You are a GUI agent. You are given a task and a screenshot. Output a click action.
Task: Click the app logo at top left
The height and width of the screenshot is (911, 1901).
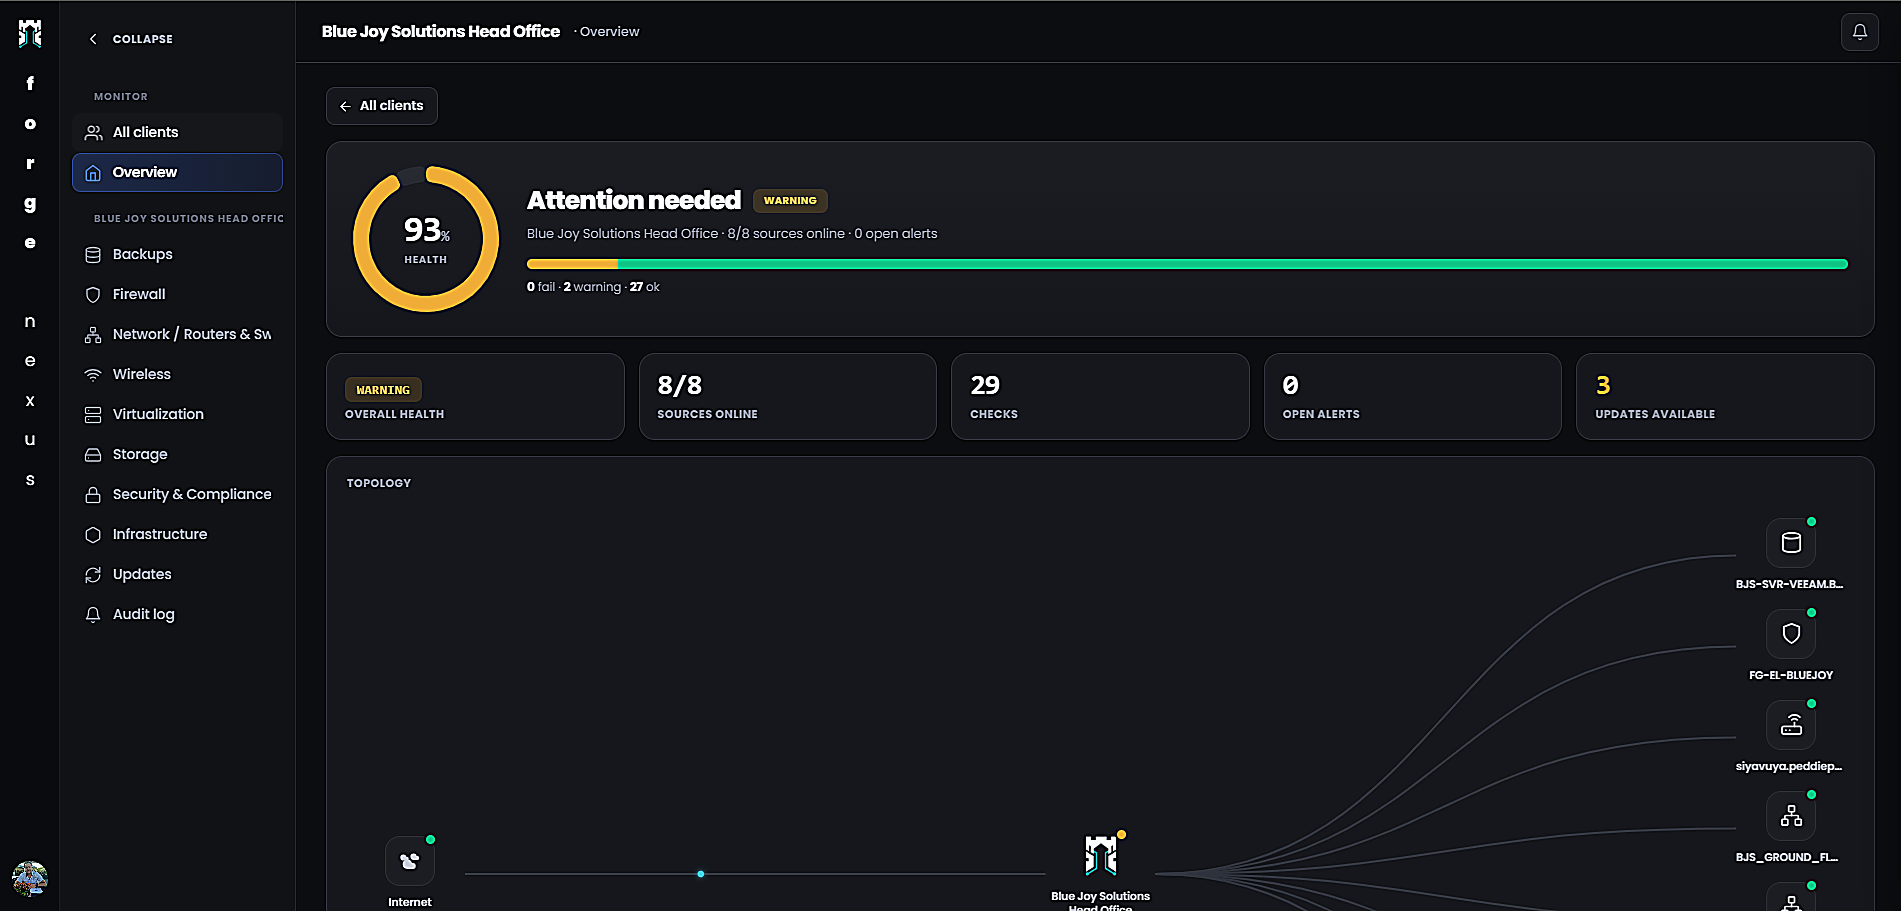(30, 33)
